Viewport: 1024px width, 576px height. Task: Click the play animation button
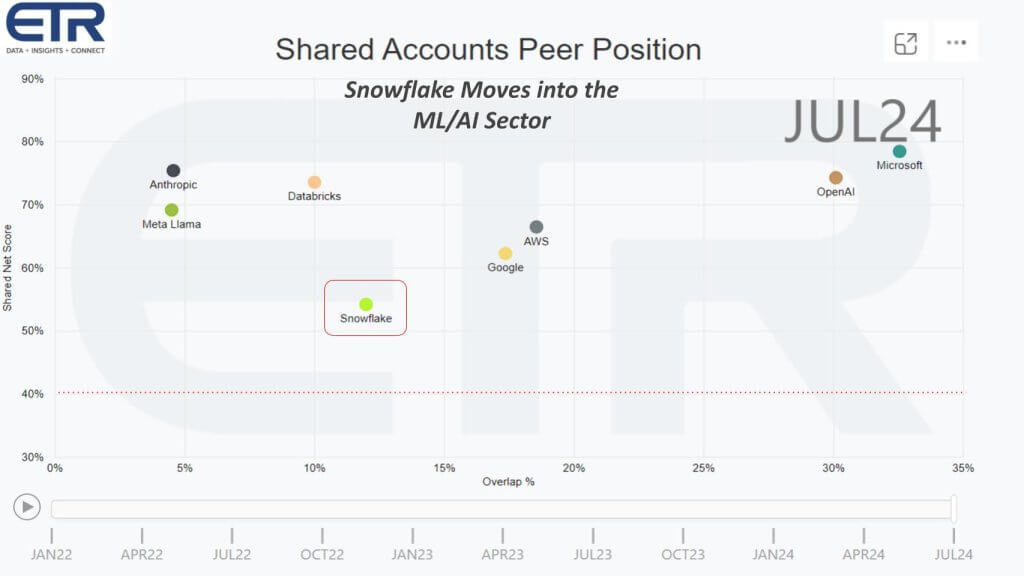[27, 507]
